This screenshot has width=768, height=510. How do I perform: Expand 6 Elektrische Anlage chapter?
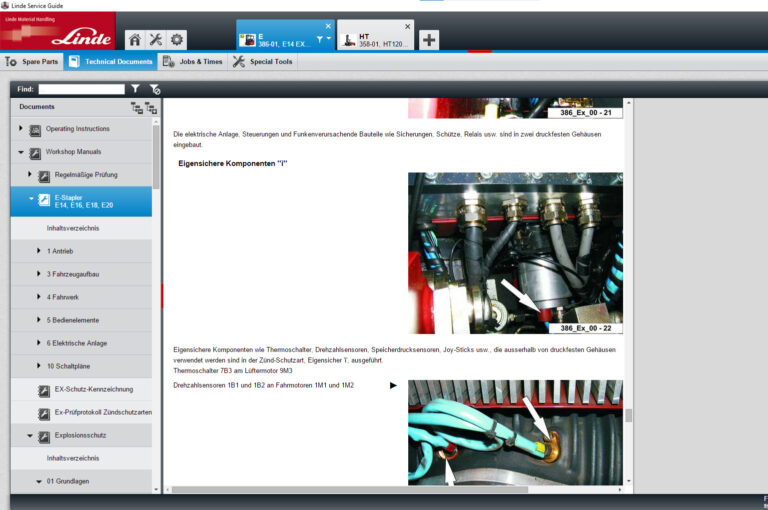(38, 343)
